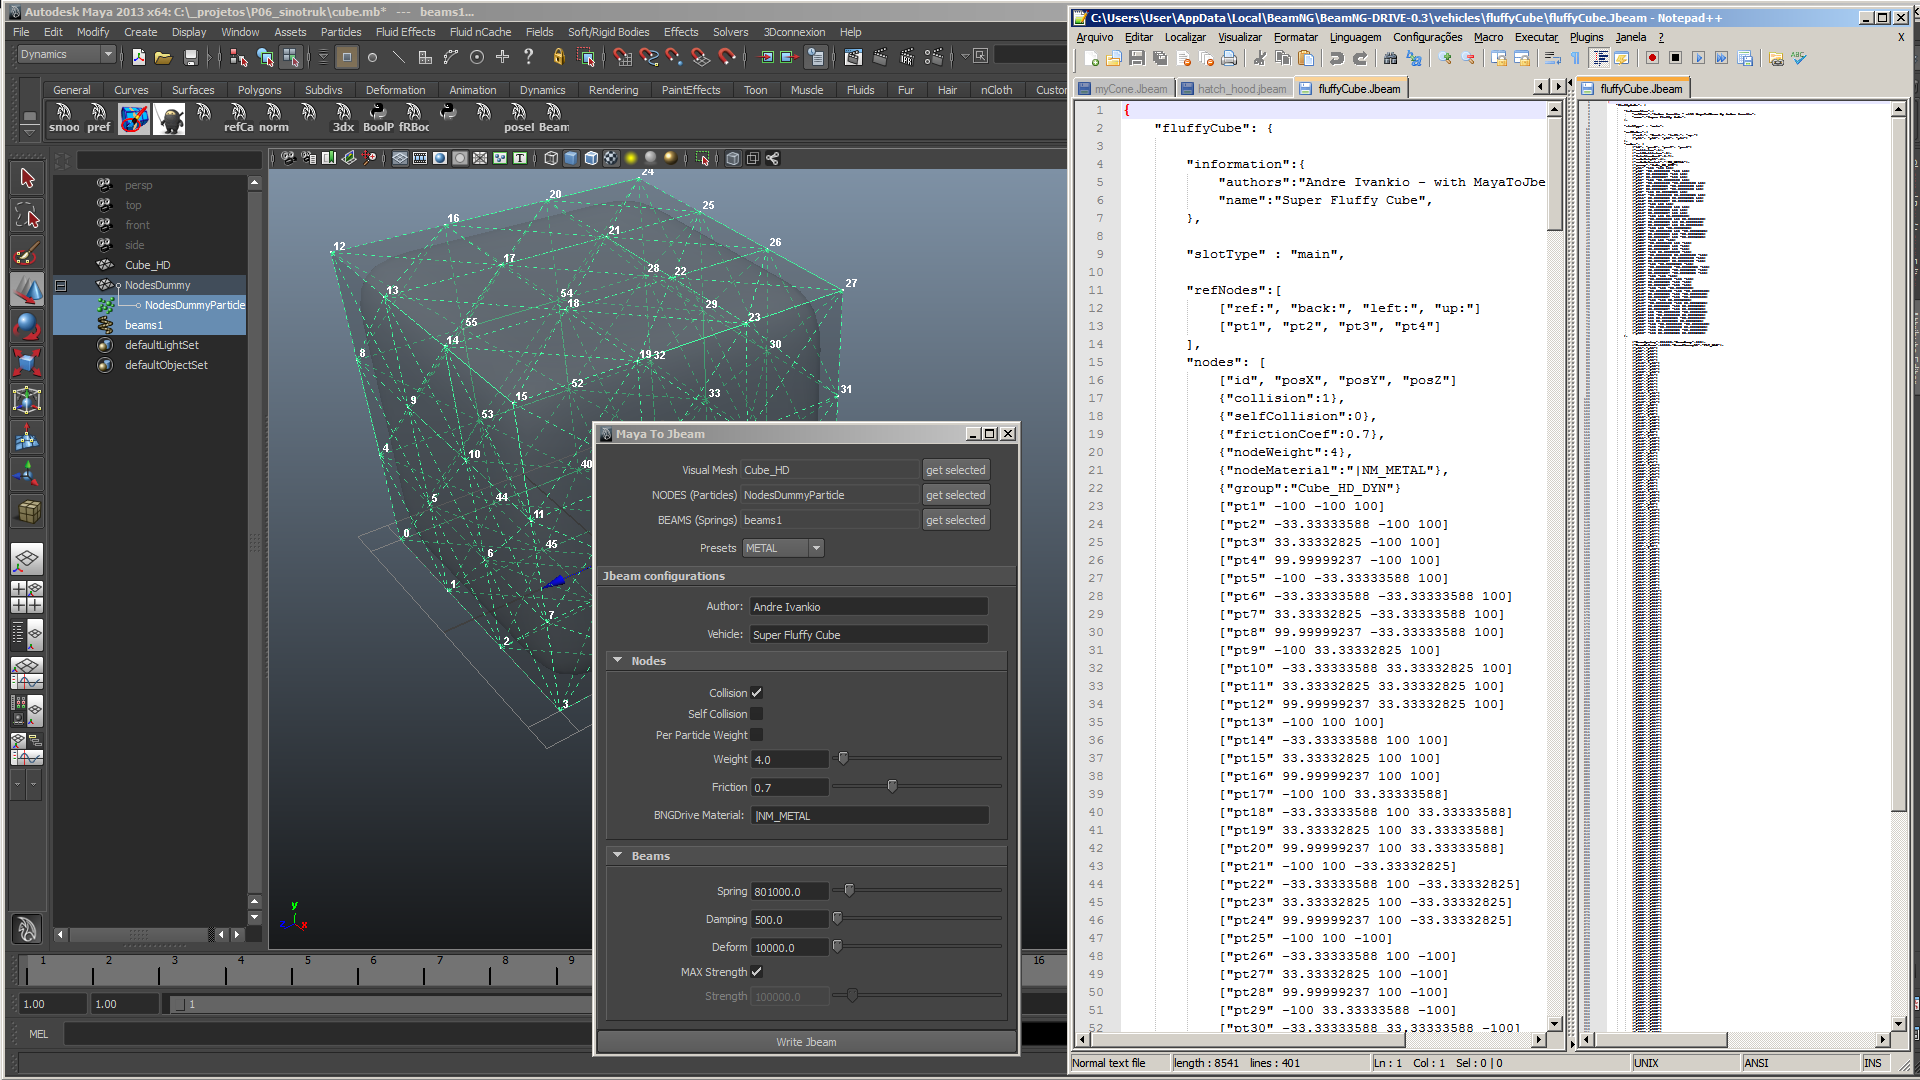Choose the Scale tool icon
The width and height of the screenshot is (1920, 1080).
[27, 363]
